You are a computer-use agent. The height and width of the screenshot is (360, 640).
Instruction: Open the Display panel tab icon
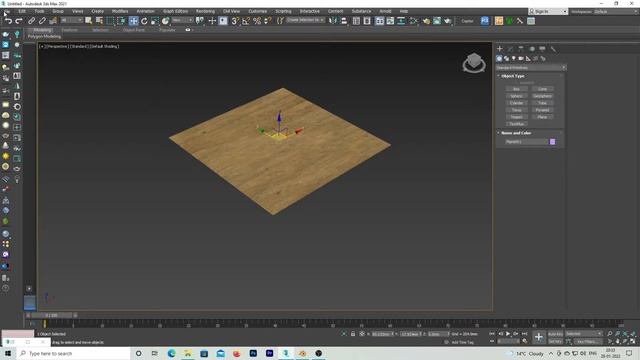click(542, 49)
